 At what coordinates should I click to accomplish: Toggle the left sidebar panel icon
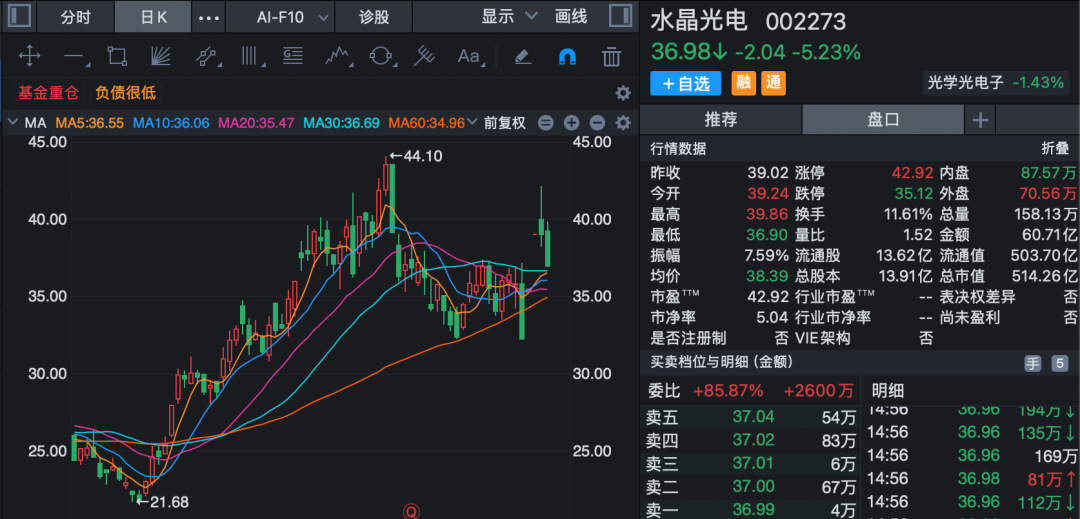point(19,17)
